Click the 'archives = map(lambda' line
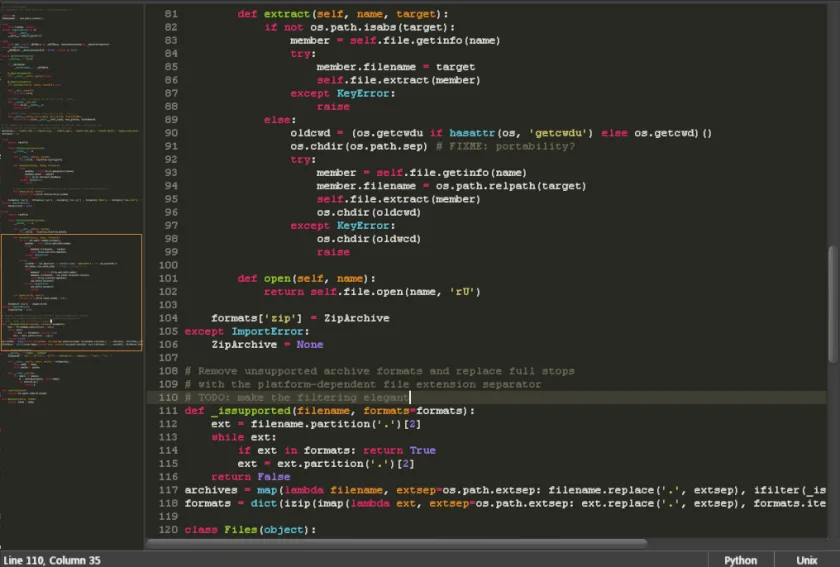The width and height of the screenshot is (840, 567). pos(254,490)
